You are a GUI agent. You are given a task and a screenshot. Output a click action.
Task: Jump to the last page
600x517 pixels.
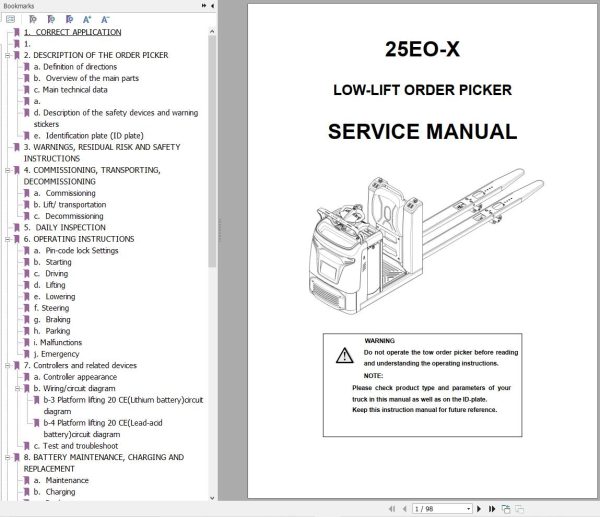[x=492, y=509]
